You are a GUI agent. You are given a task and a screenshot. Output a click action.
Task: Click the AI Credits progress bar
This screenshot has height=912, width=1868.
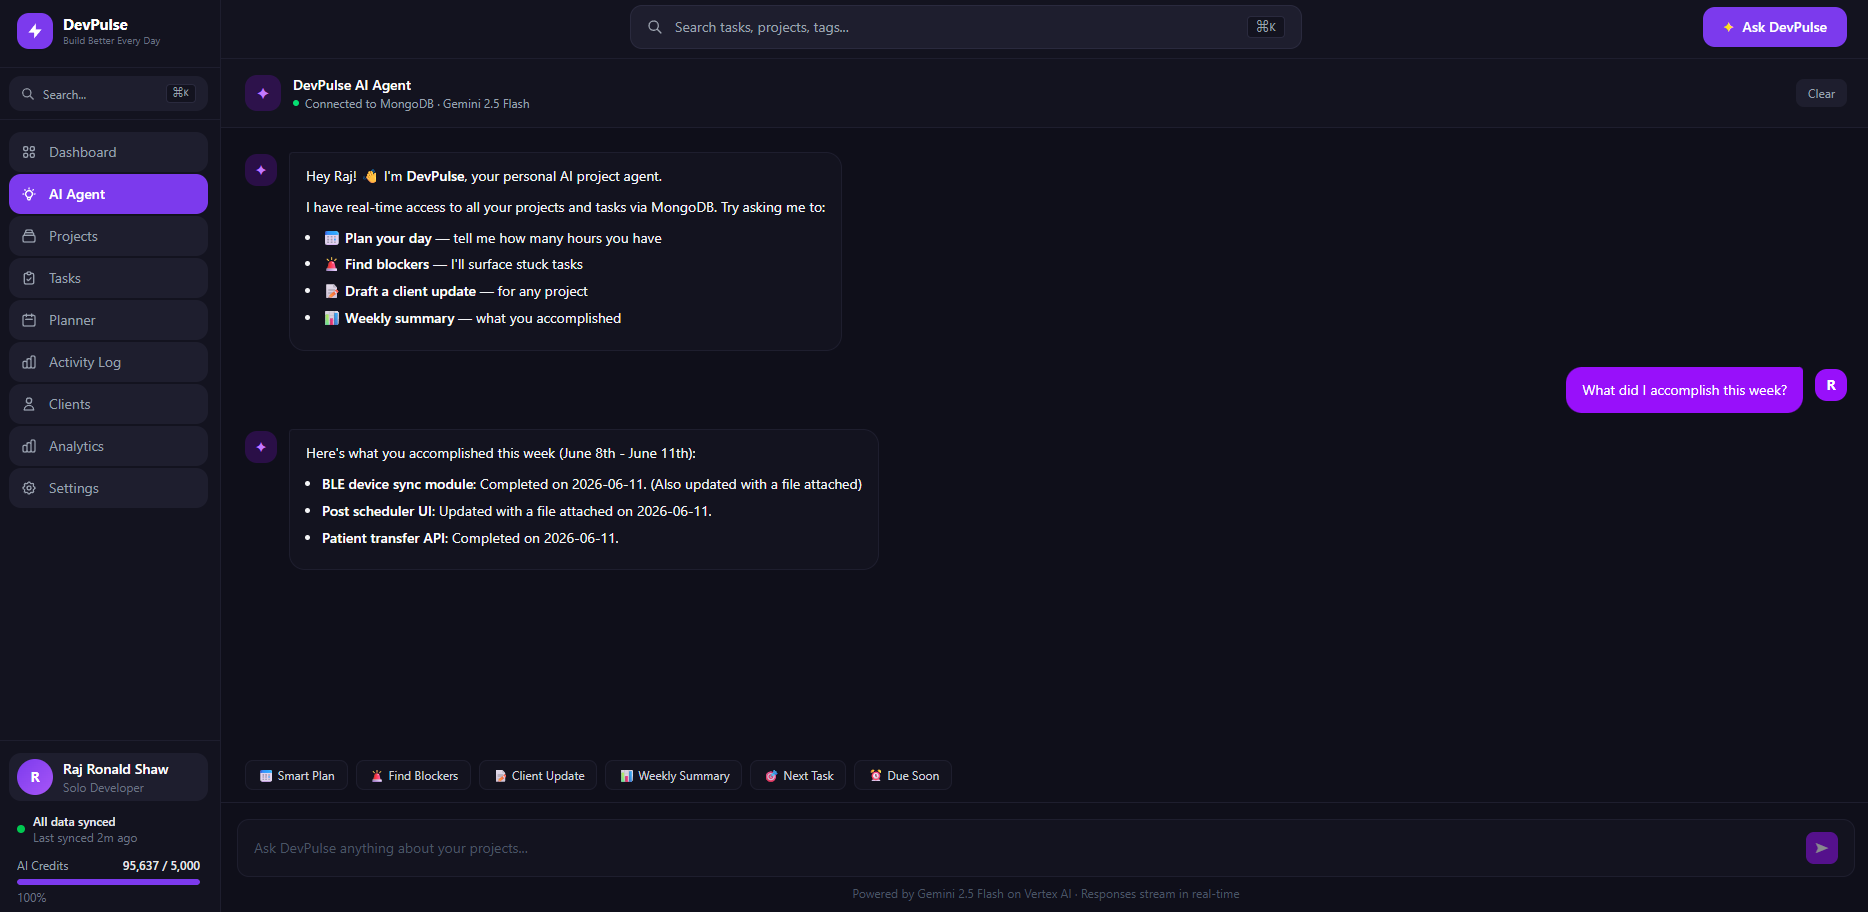pyautogui.click(x=108, y=882)
